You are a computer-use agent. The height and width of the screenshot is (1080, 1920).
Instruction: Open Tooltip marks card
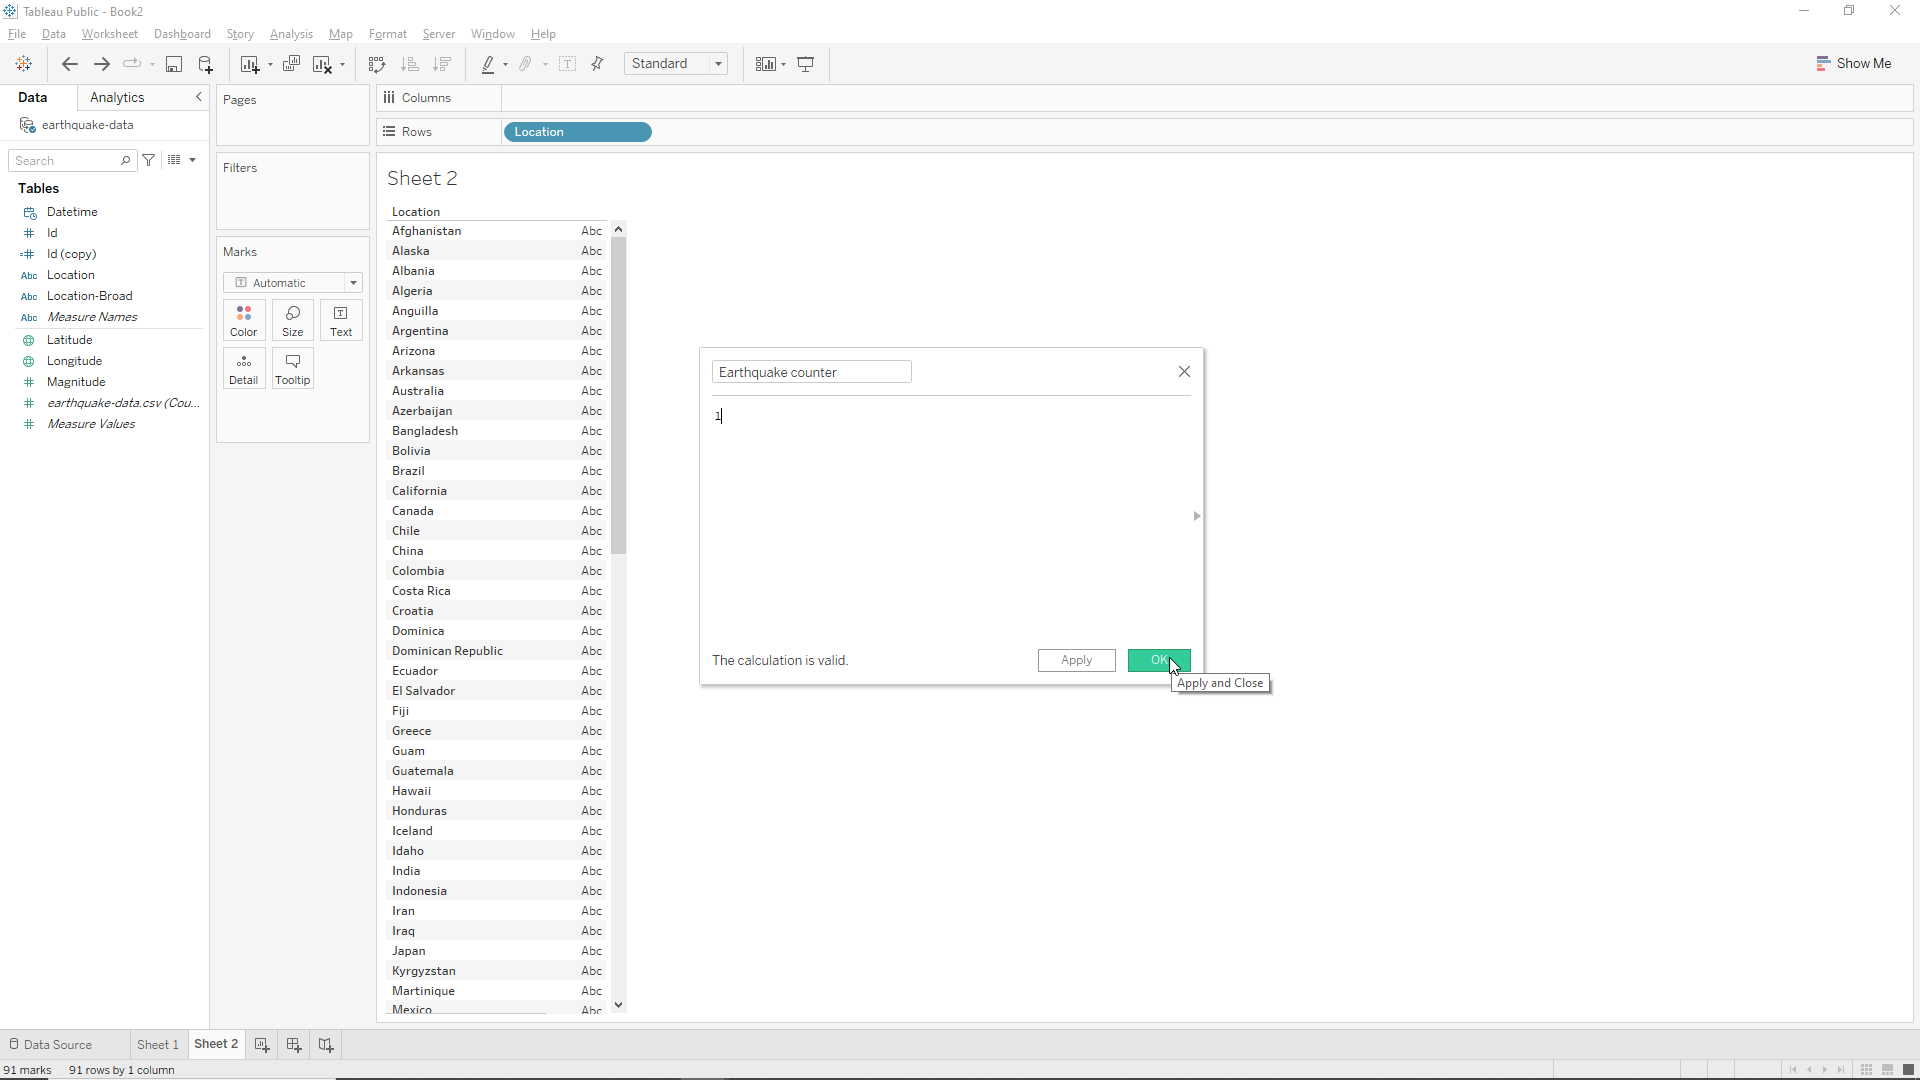click(293, 369)
